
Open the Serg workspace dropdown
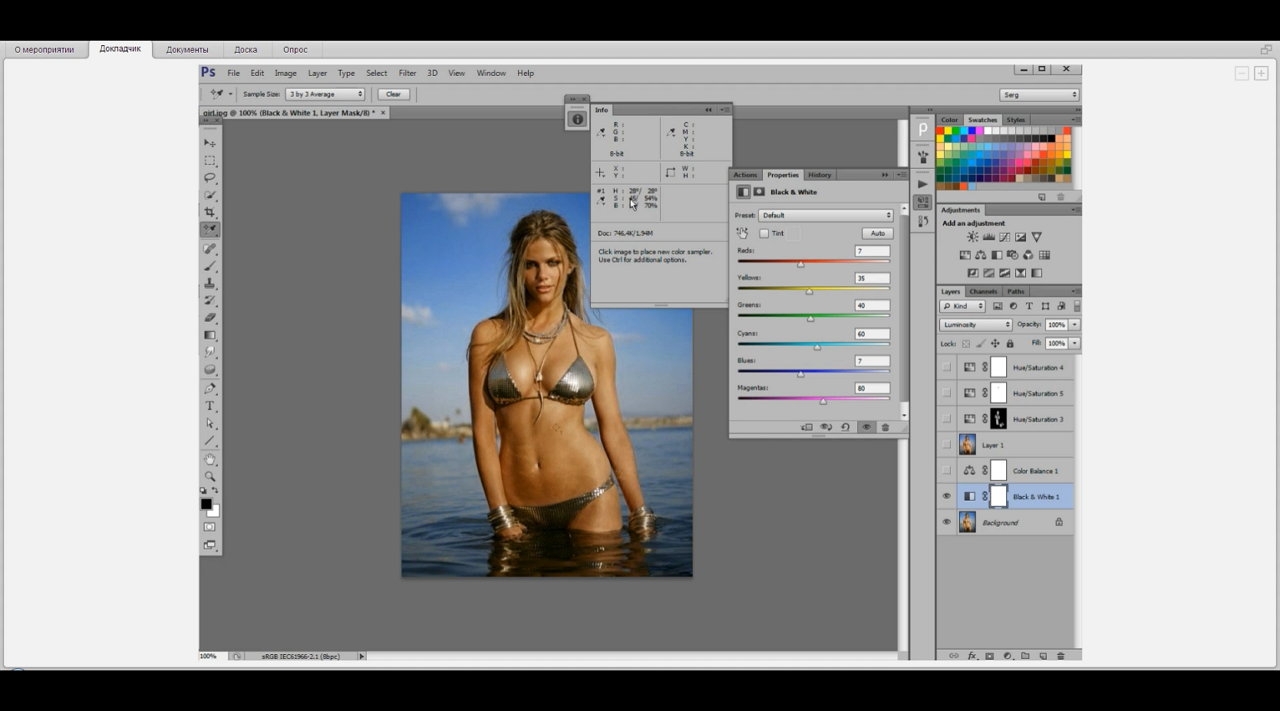click(x=1040, y=94)
